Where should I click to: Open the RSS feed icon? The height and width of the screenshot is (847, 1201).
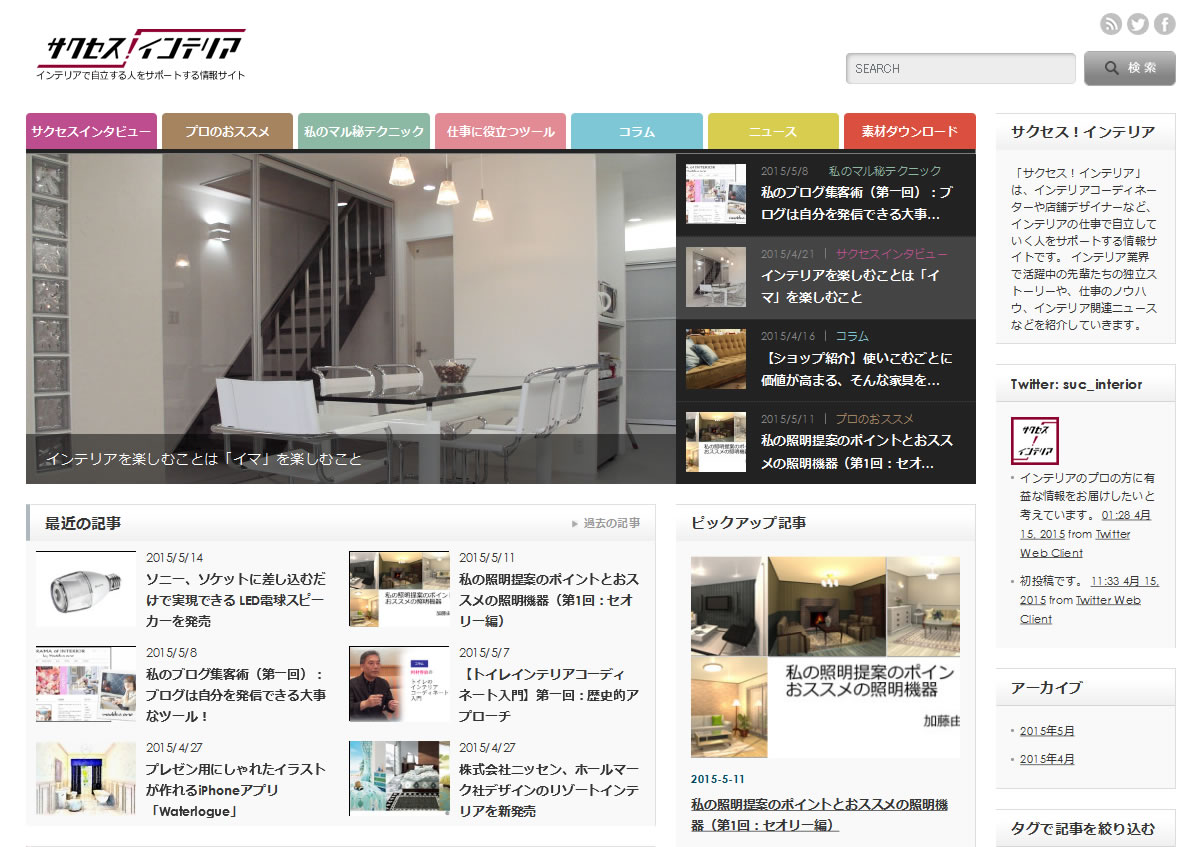click(1111, 25)
